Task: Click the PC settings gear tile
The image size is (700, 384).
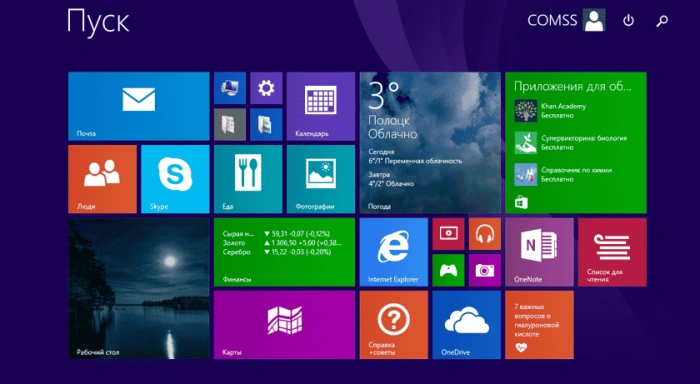Action: pyautogui.click(x=266, y=88)
